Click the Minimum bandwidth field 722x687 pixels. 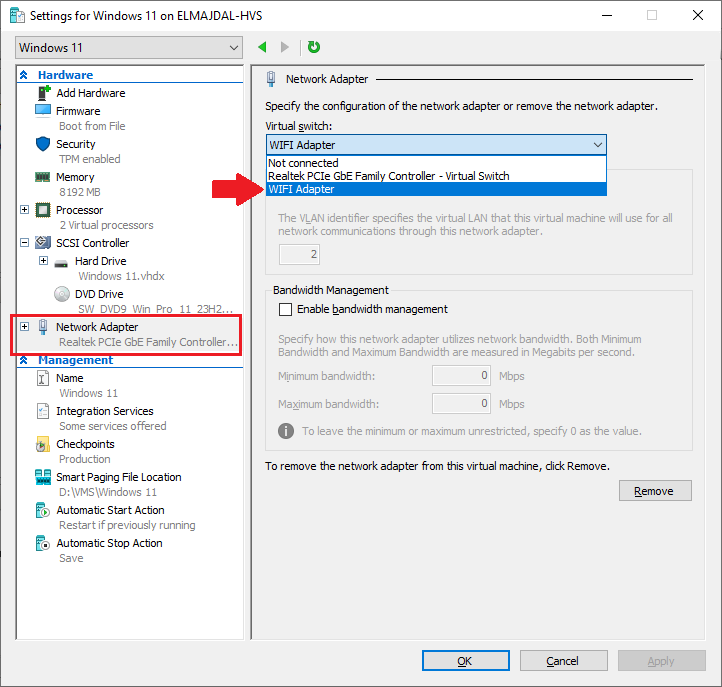pyautogui.click(x=461, y=376)
